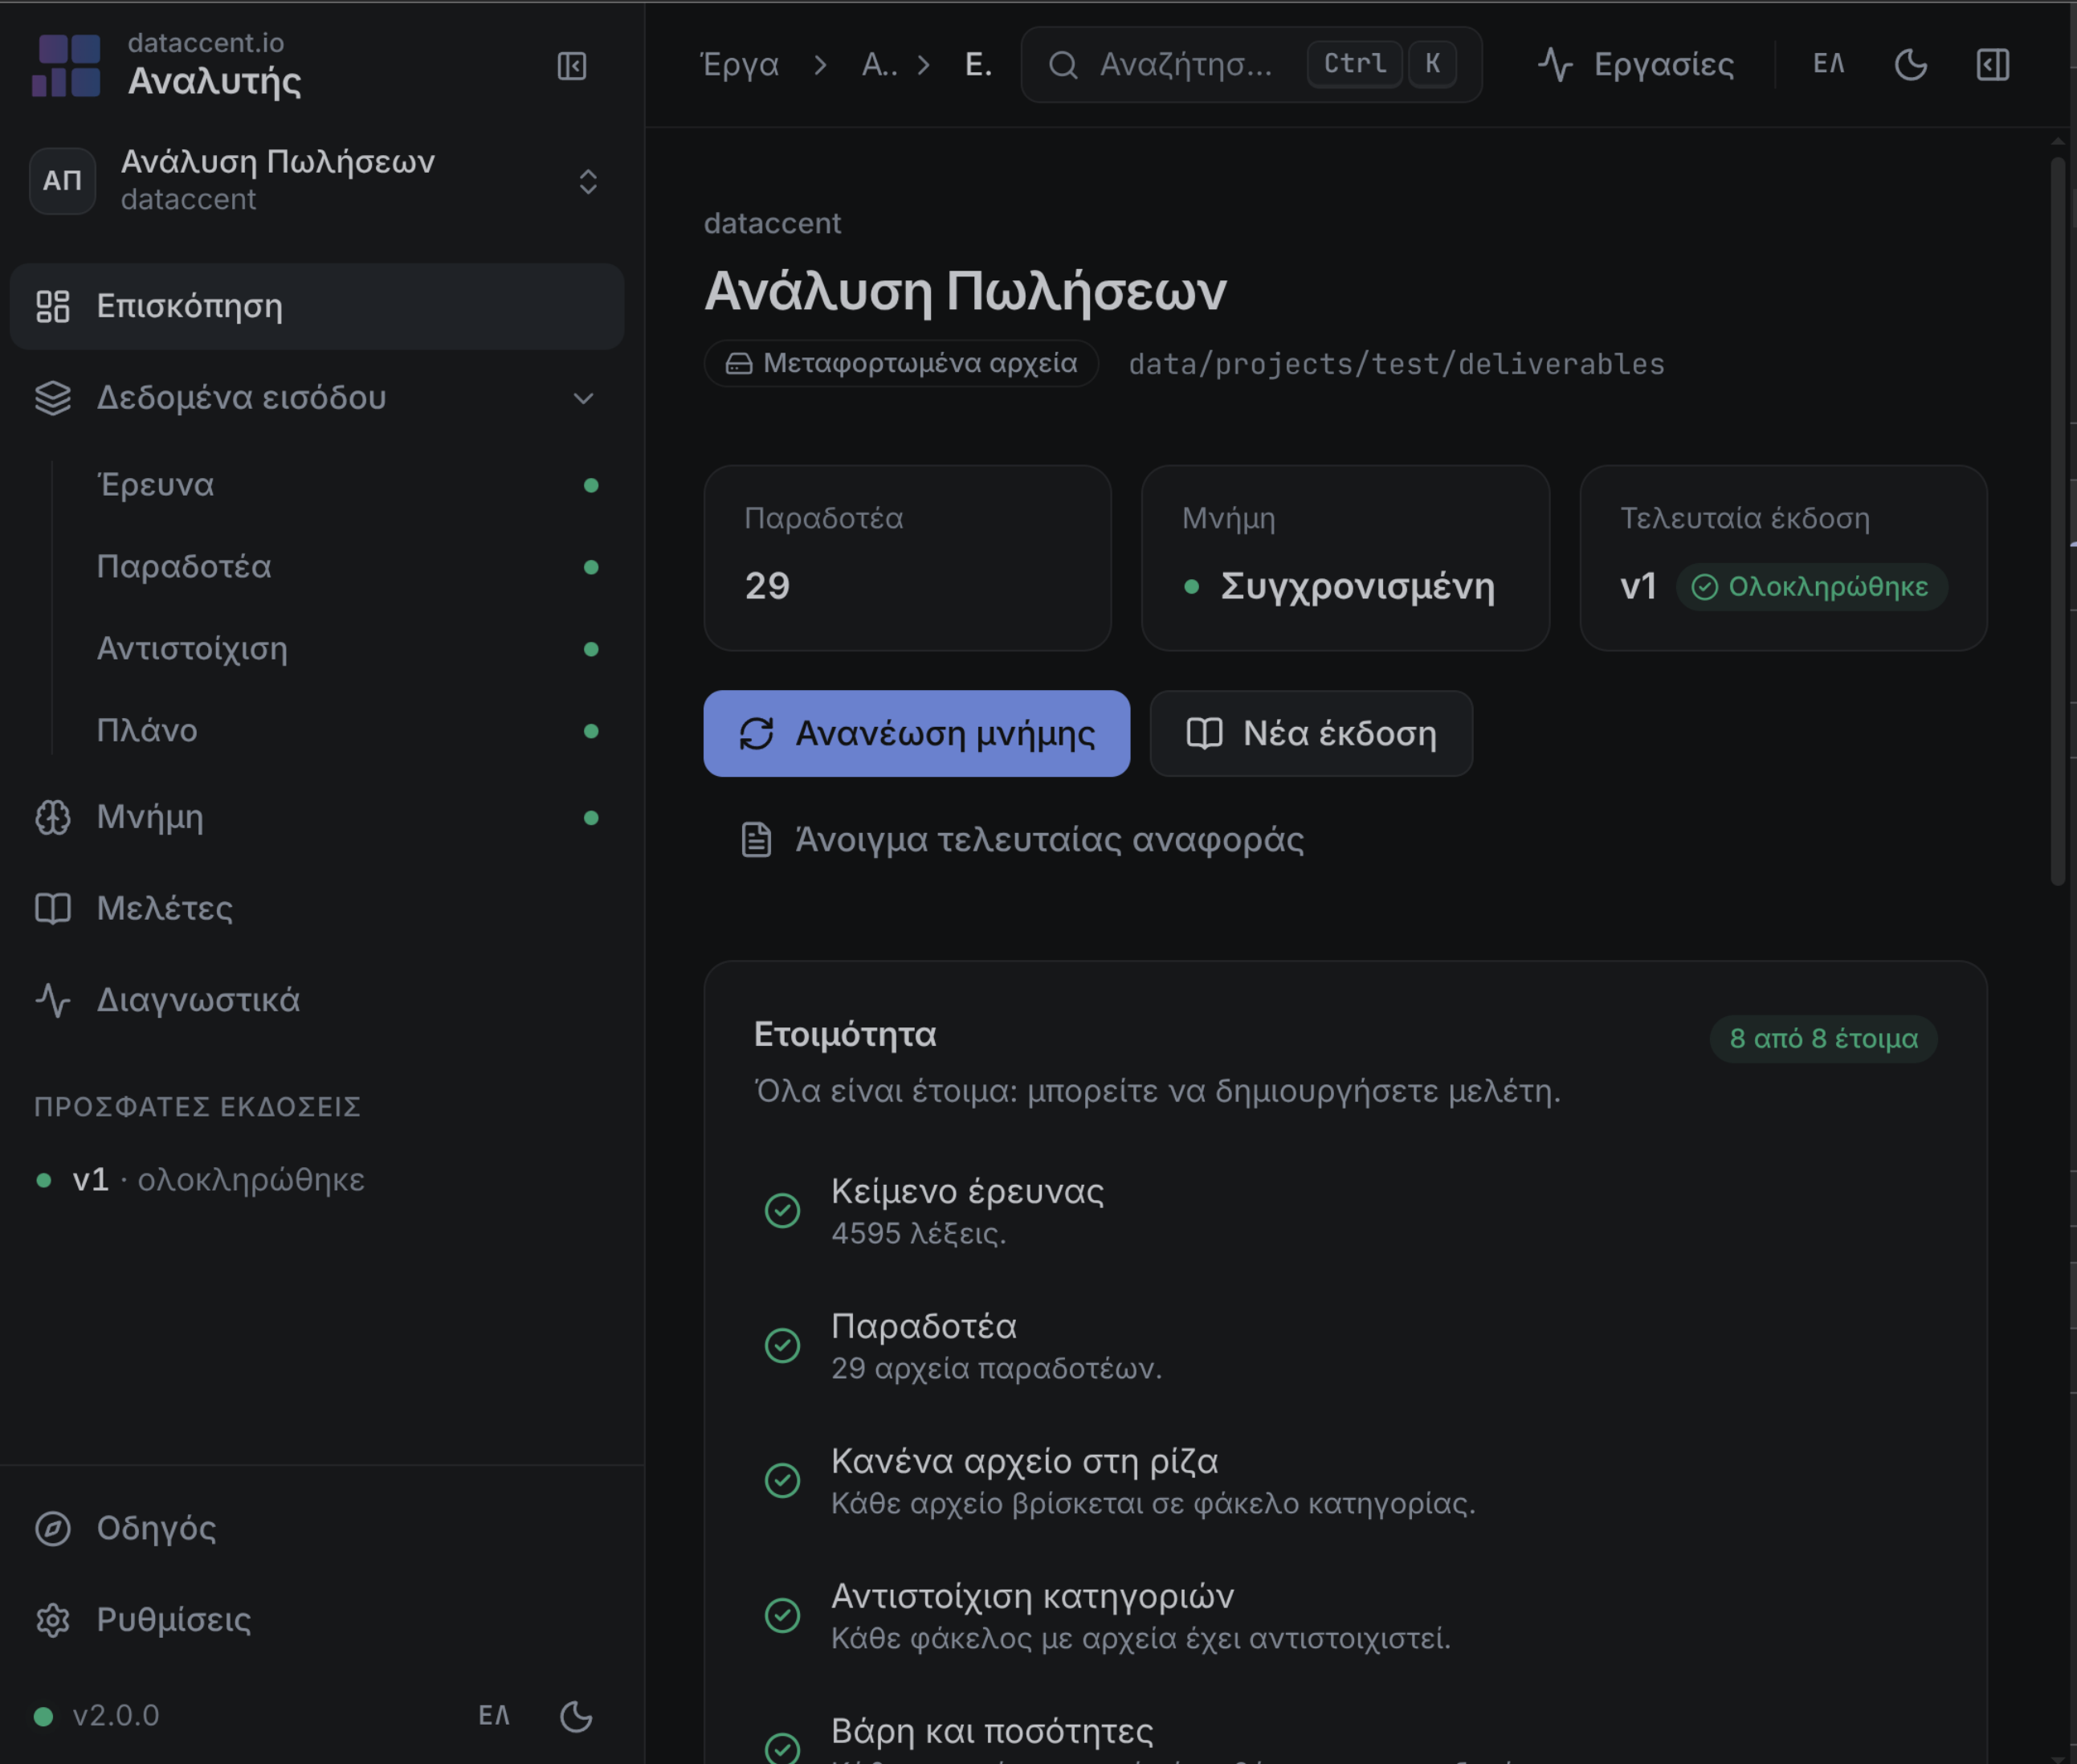The image size is (2077, 1764).
Task: Click the book icon beside Μελέτες
Action: 52,908
